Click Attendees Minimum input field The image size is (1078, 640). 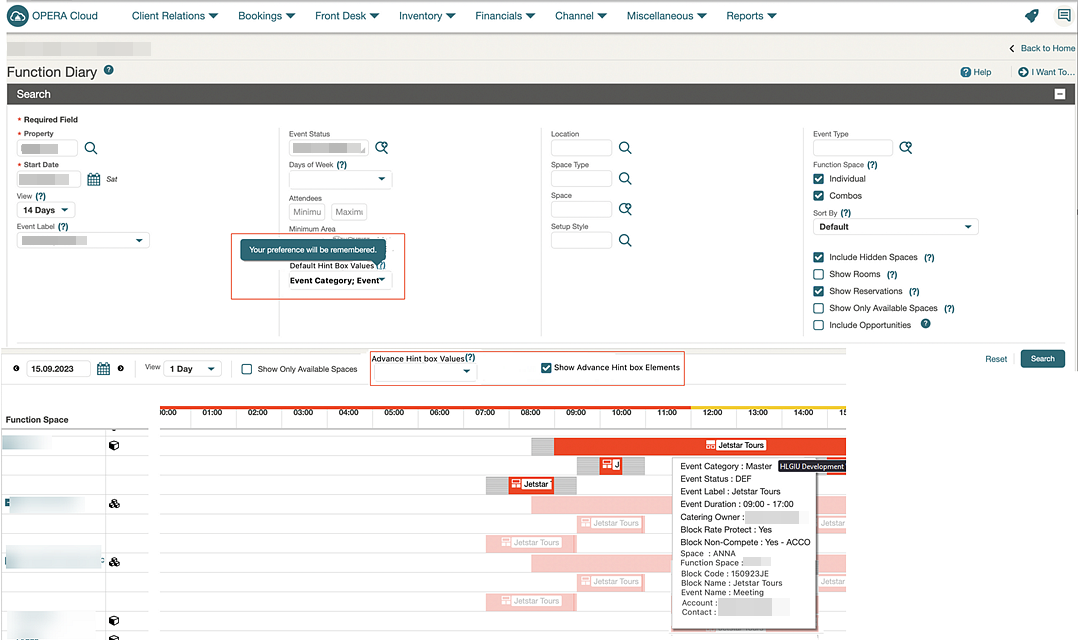307,212
